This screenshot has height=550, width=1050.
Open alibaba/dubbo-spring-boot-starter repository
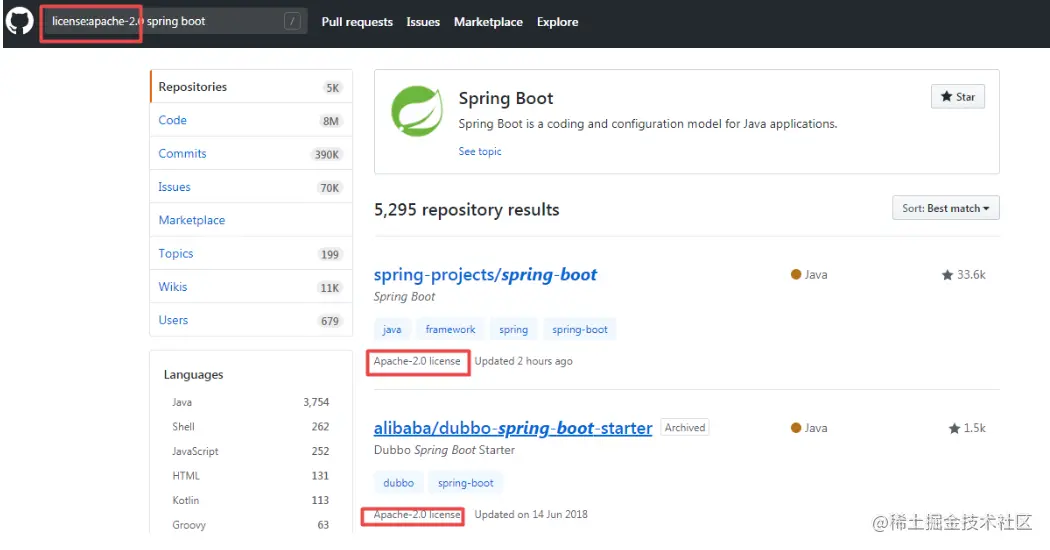(x=513, y=428)
